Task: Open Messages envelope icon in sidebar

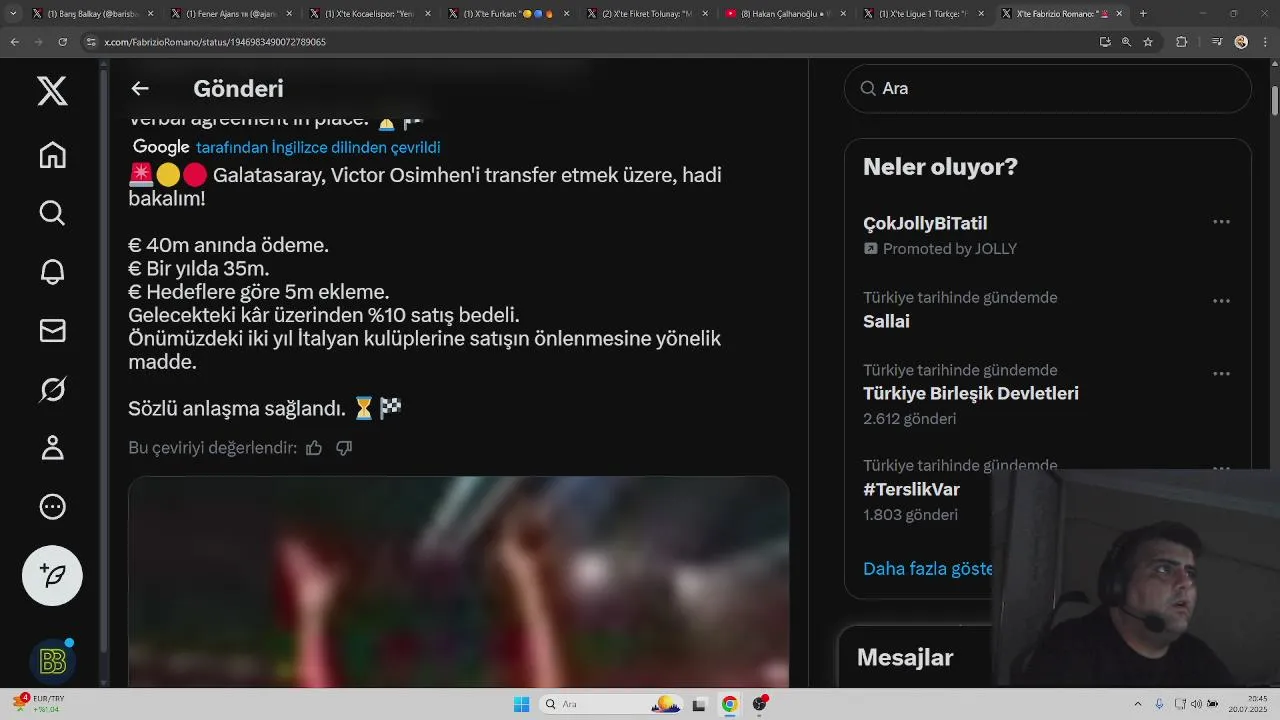Action: 52,331
